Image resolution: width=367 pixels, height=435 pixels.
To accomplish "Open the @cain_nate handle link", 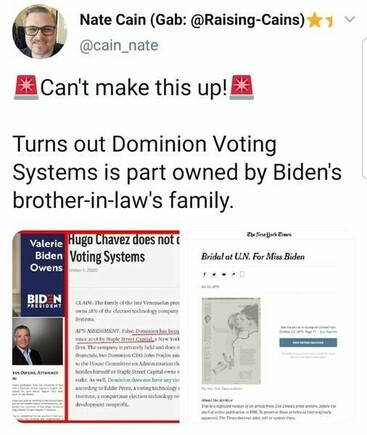I will pyautogui.click(x=119, y=45).
